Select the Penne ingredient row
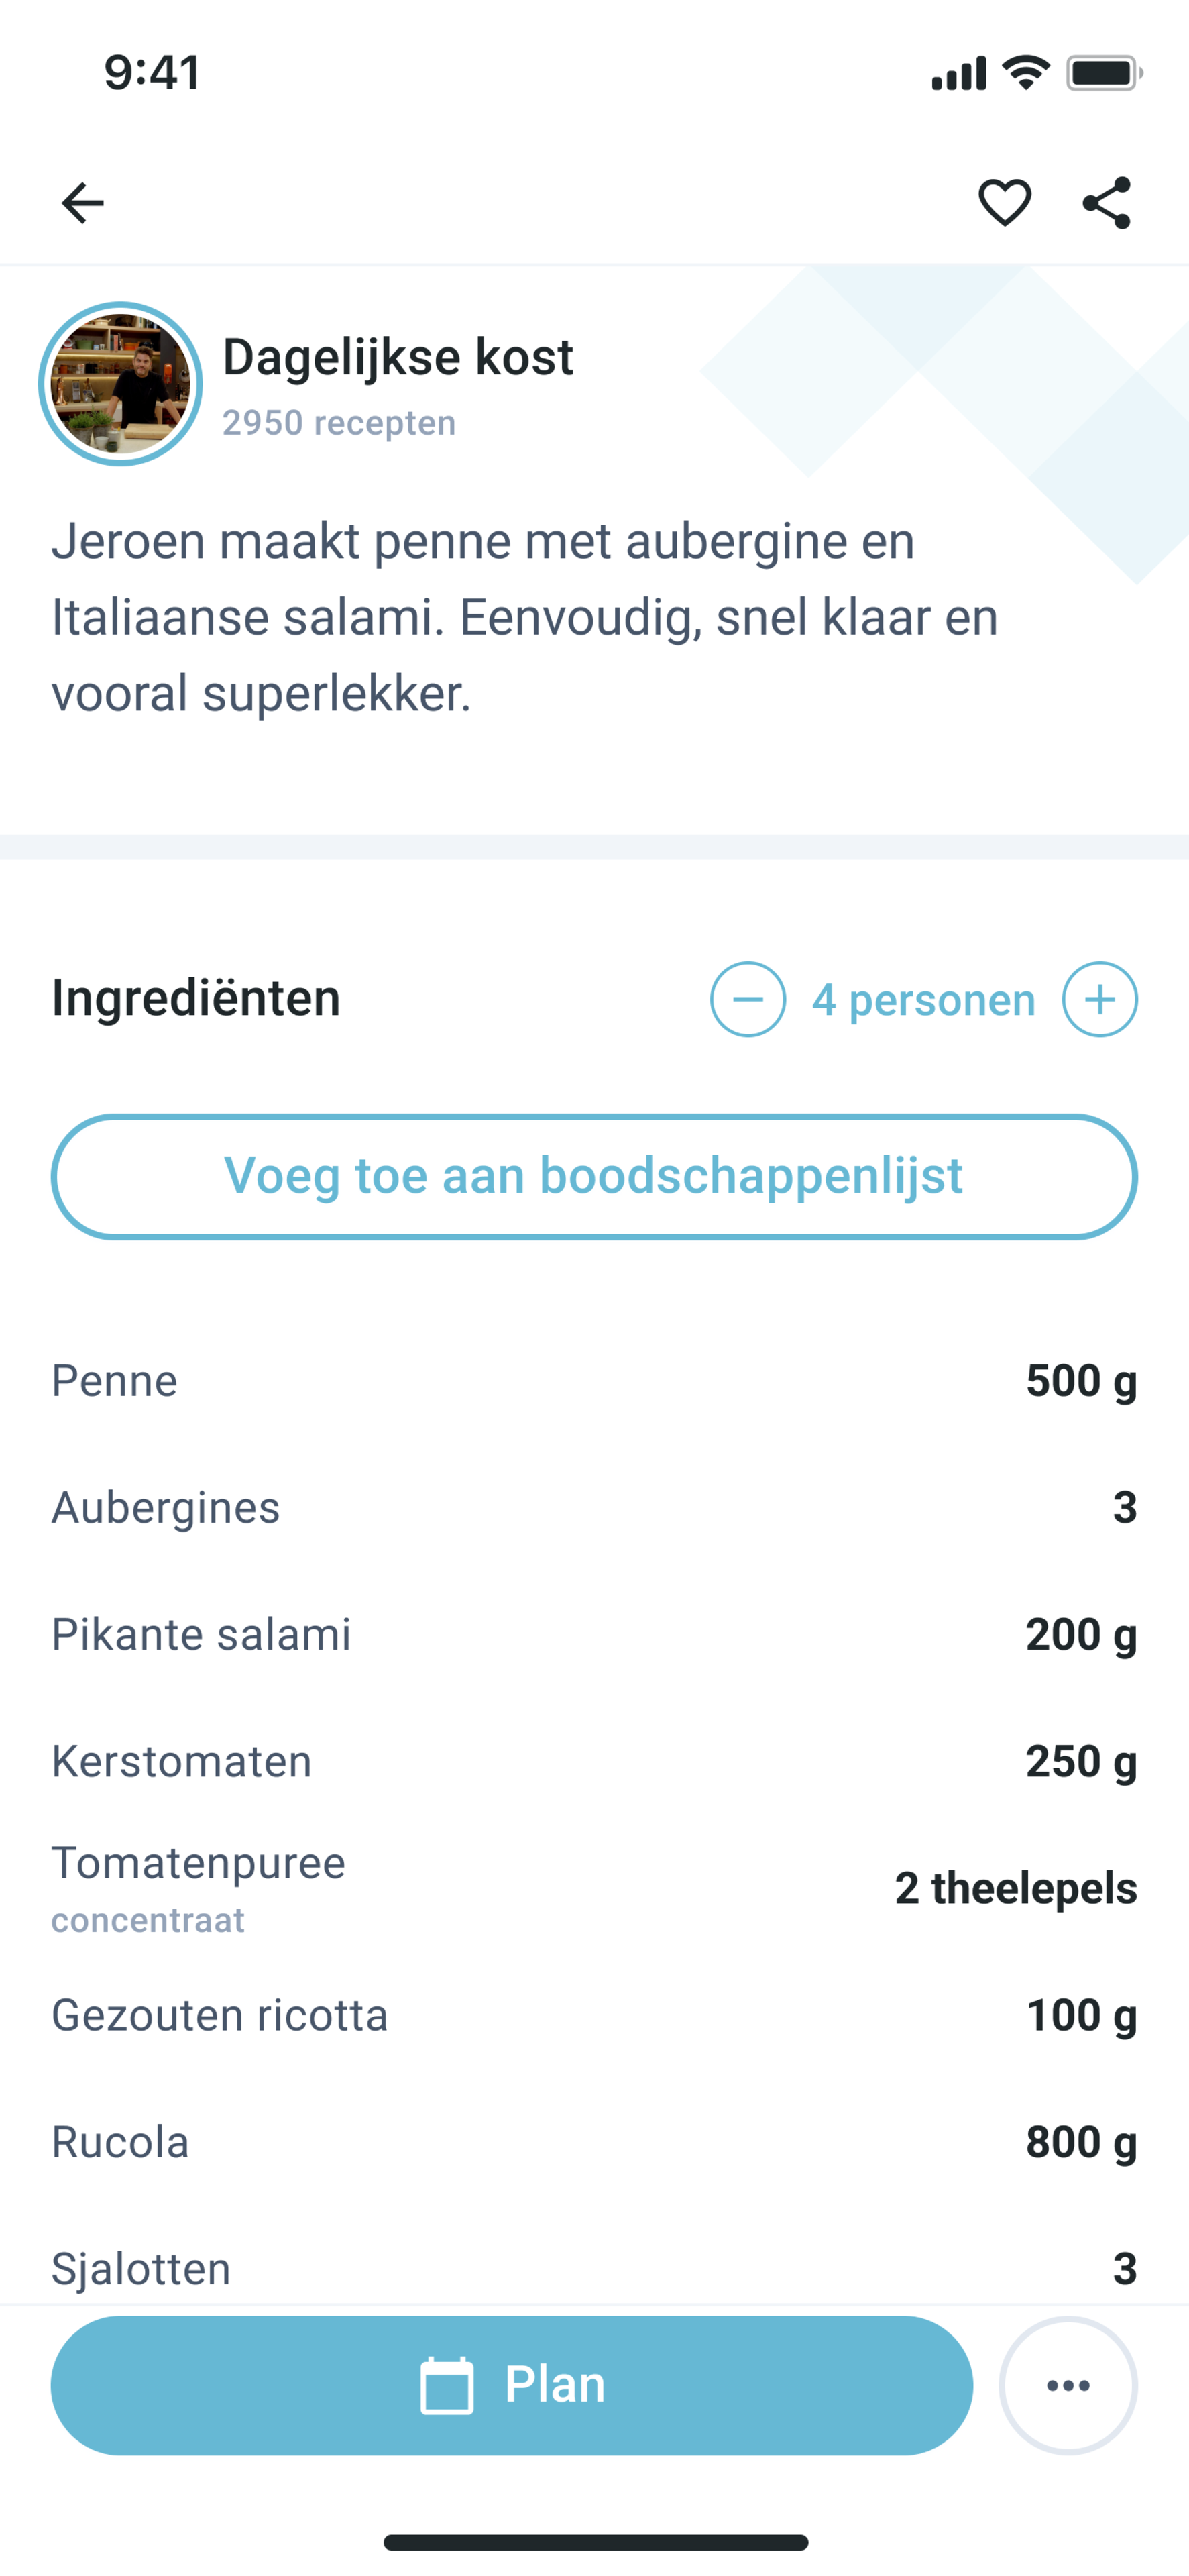 594,1381
